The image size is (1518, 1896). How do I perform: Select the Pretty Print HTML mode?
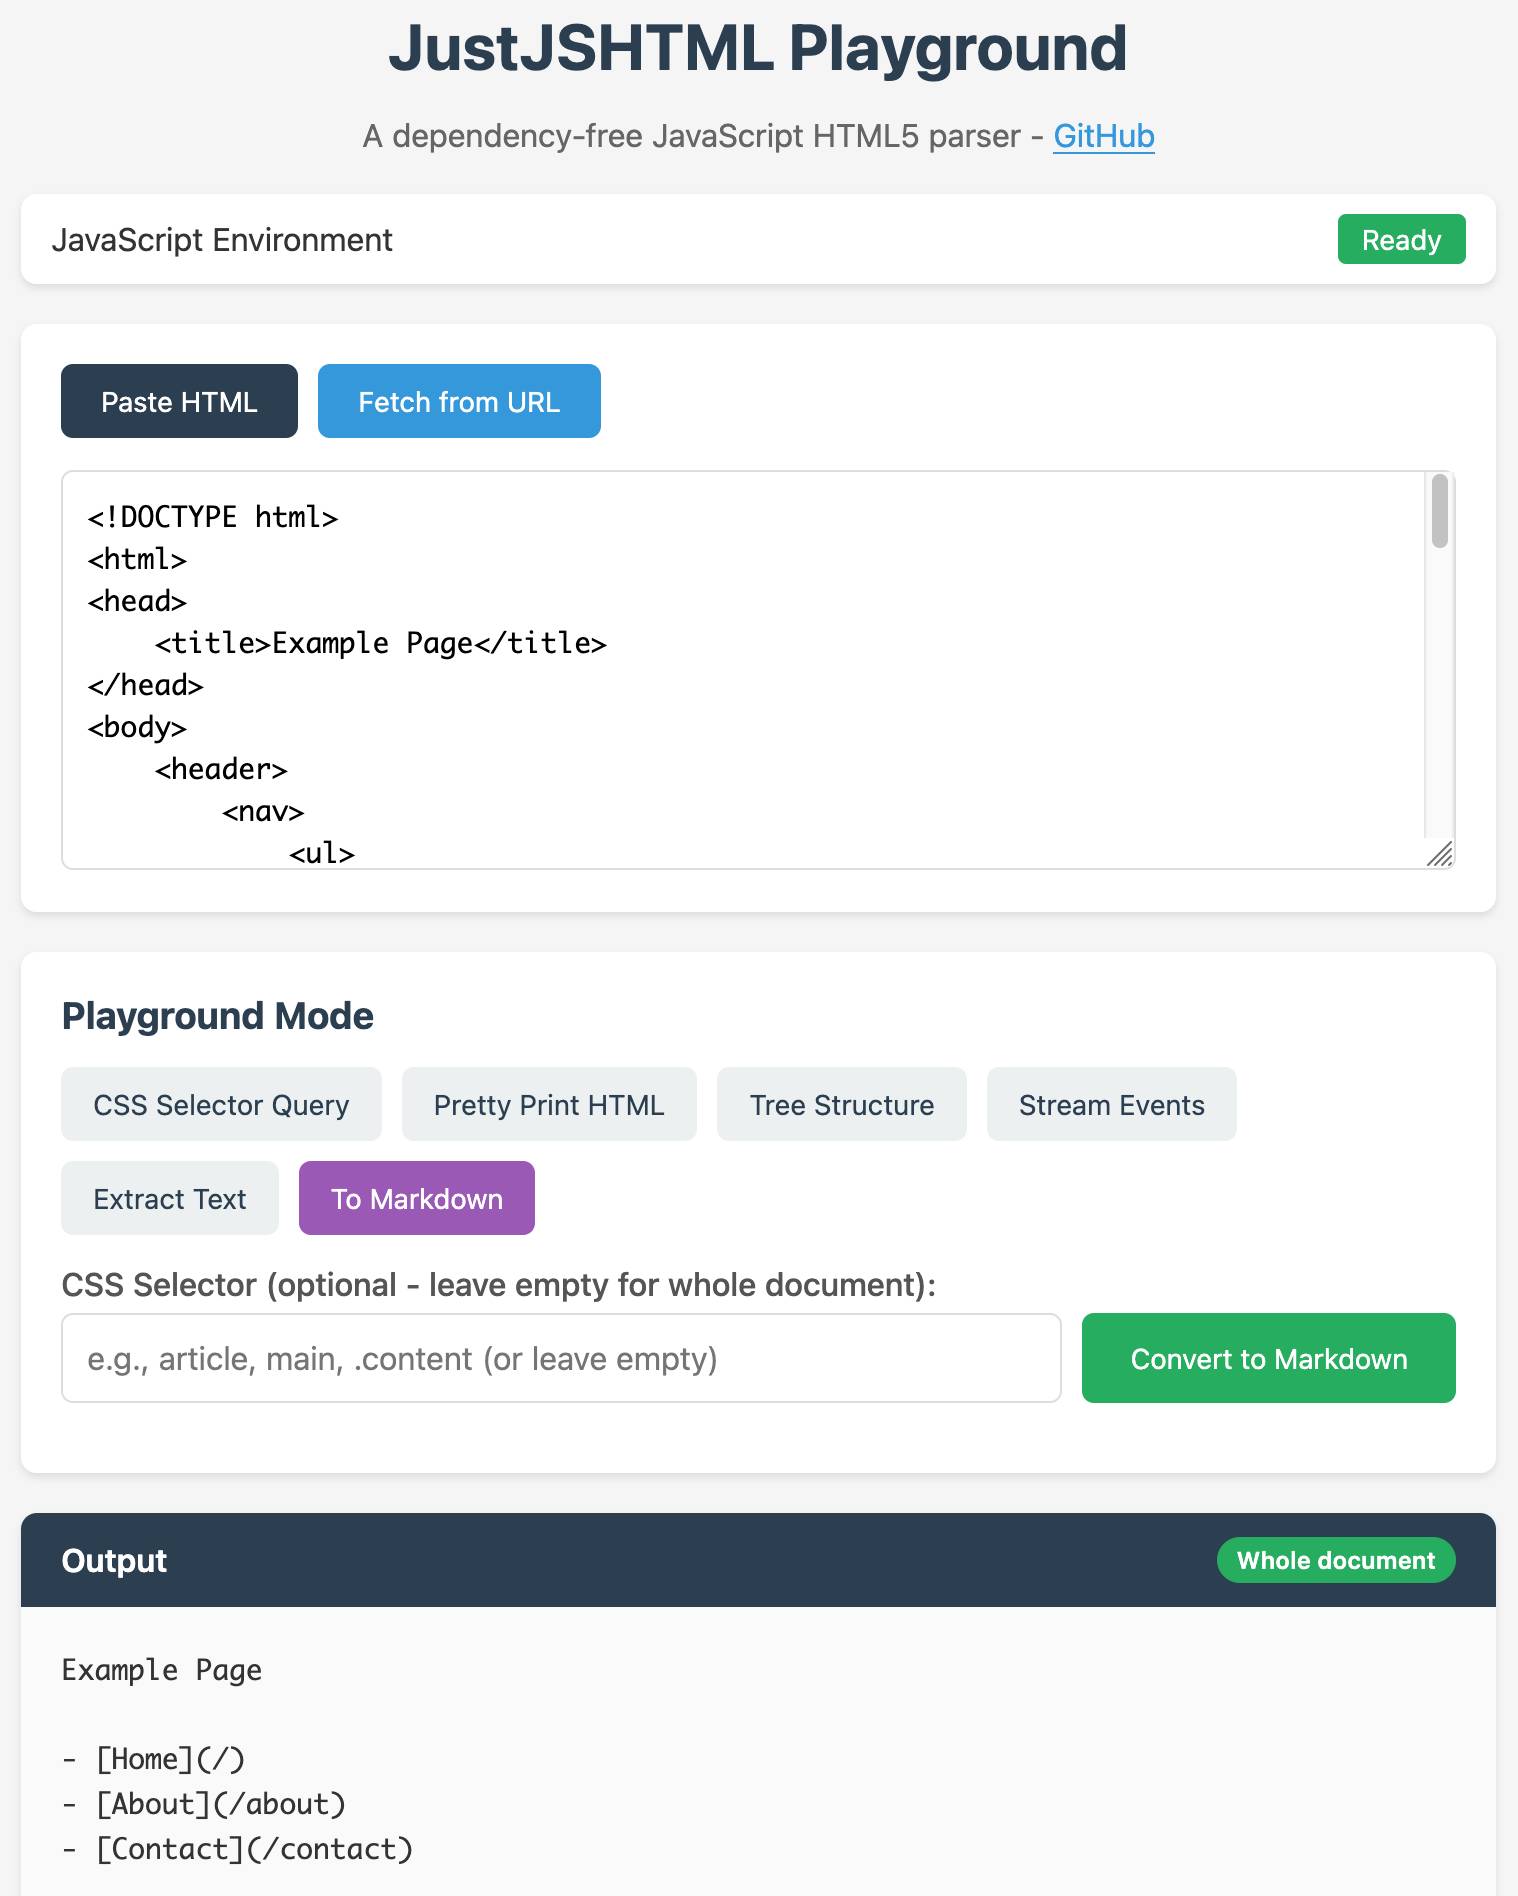pyautogui.click(x=549, y=1104)
